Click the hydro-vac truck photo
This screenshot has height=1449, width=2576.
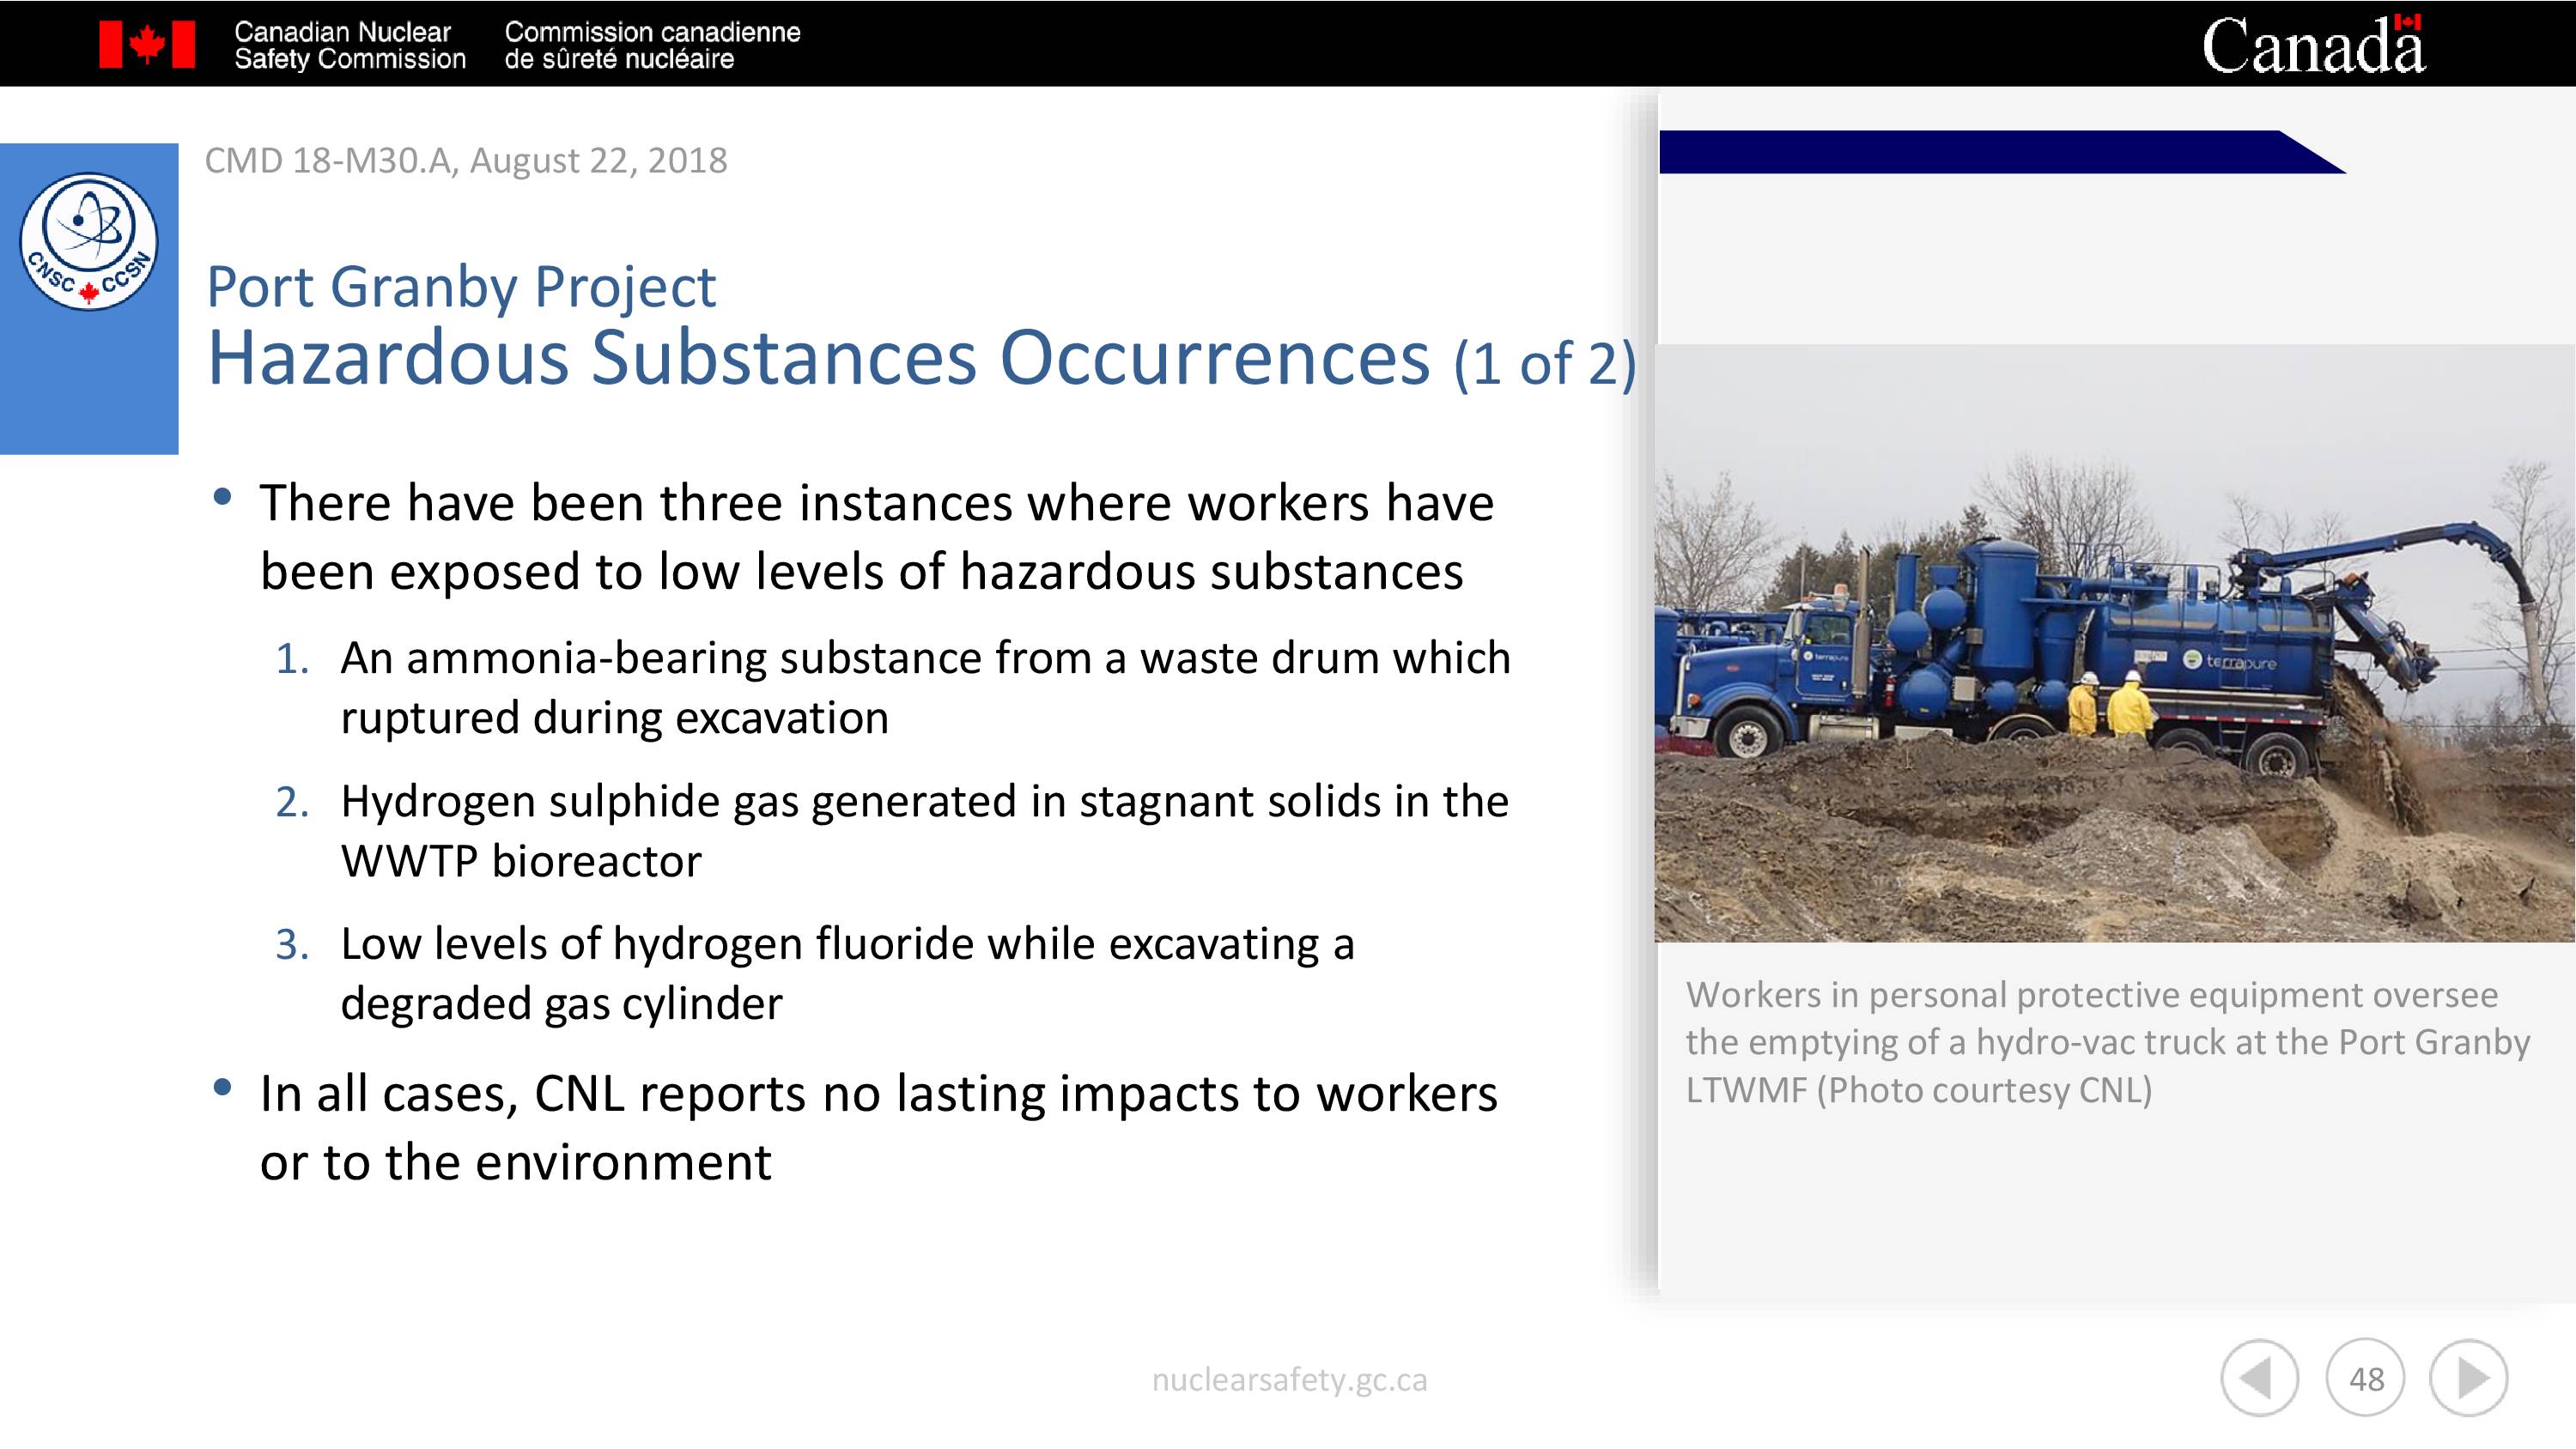(x=2115, y=643)
